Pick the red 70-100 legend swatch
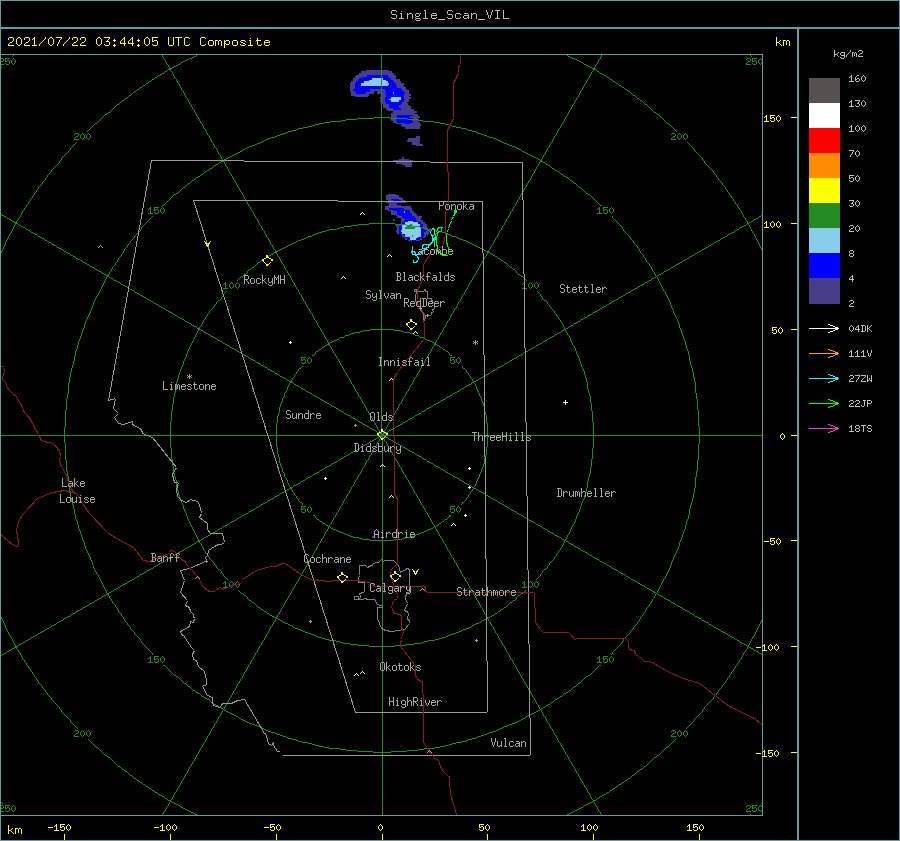This screenshot has height=841, width=900. (824, 141)
